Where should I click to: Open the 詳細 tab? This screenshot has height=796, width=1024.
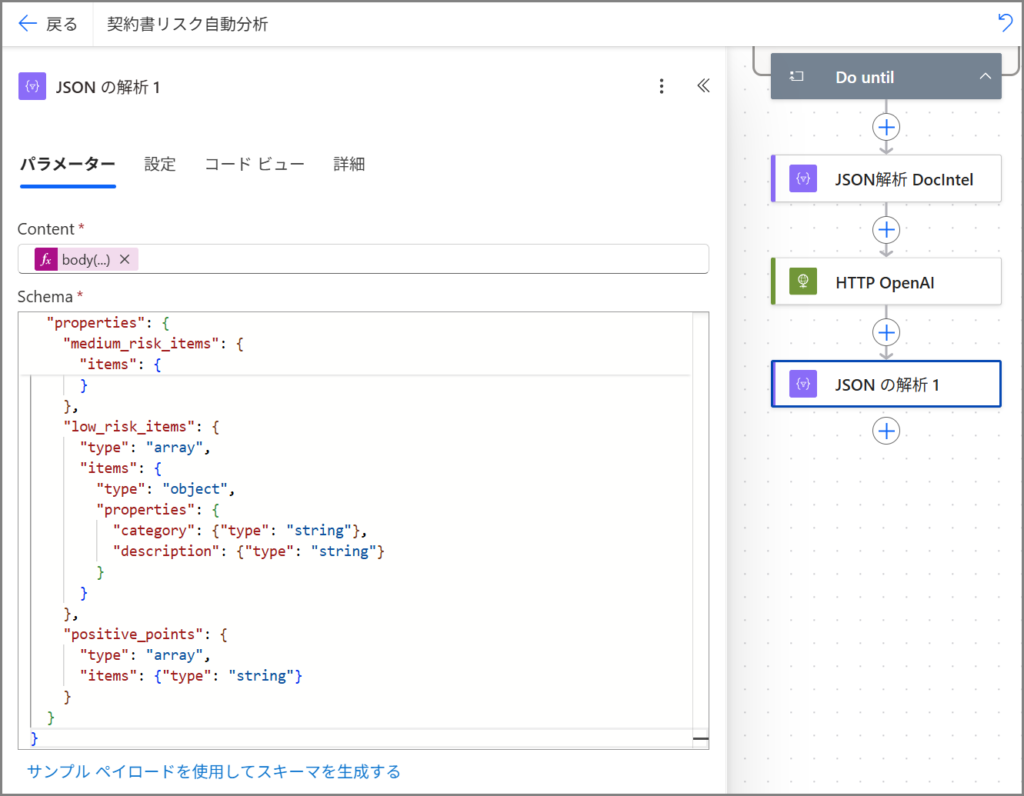coord(349,164)
